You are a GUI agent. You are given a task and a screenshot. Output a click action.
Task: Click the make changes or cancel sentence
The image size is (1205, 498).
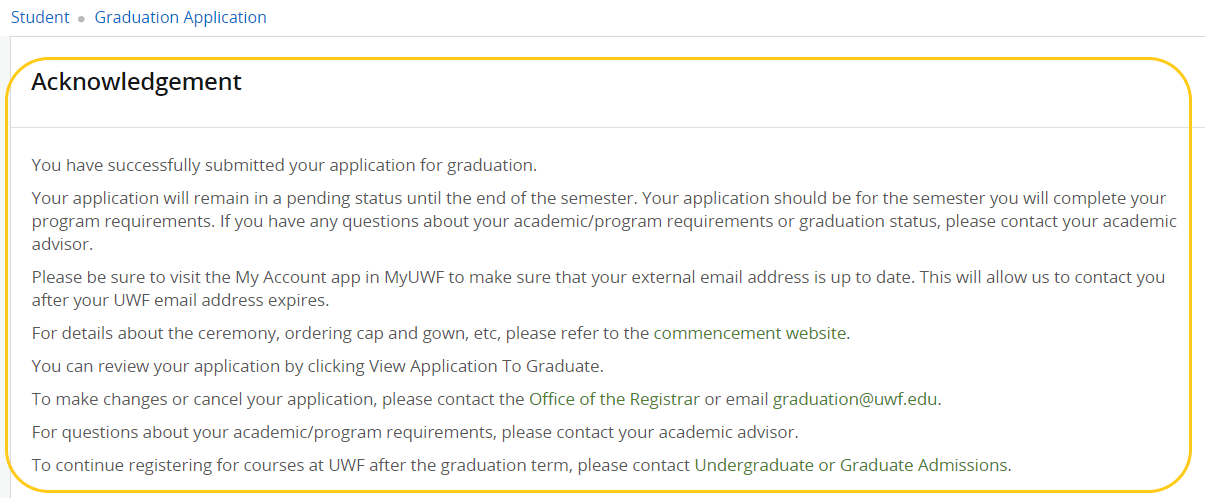pos(487,399)
